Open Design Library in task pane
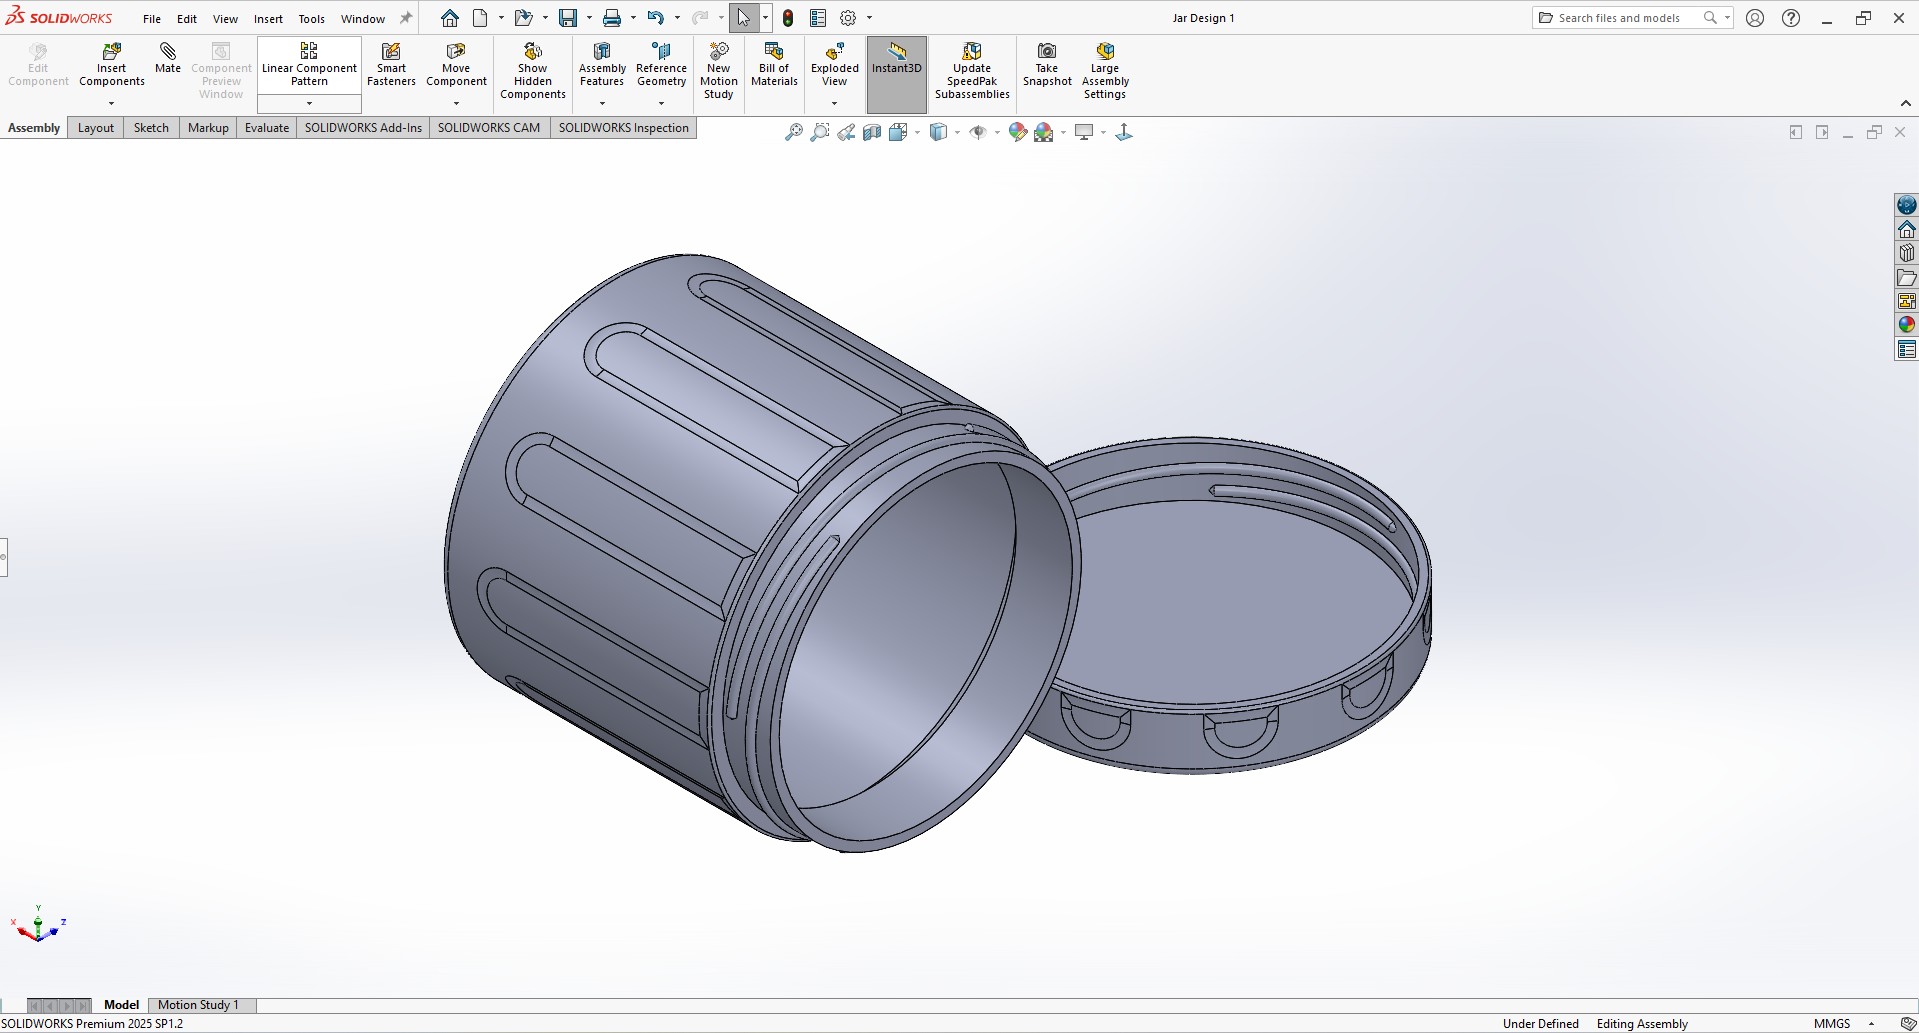 click(x=1906, y=253)
